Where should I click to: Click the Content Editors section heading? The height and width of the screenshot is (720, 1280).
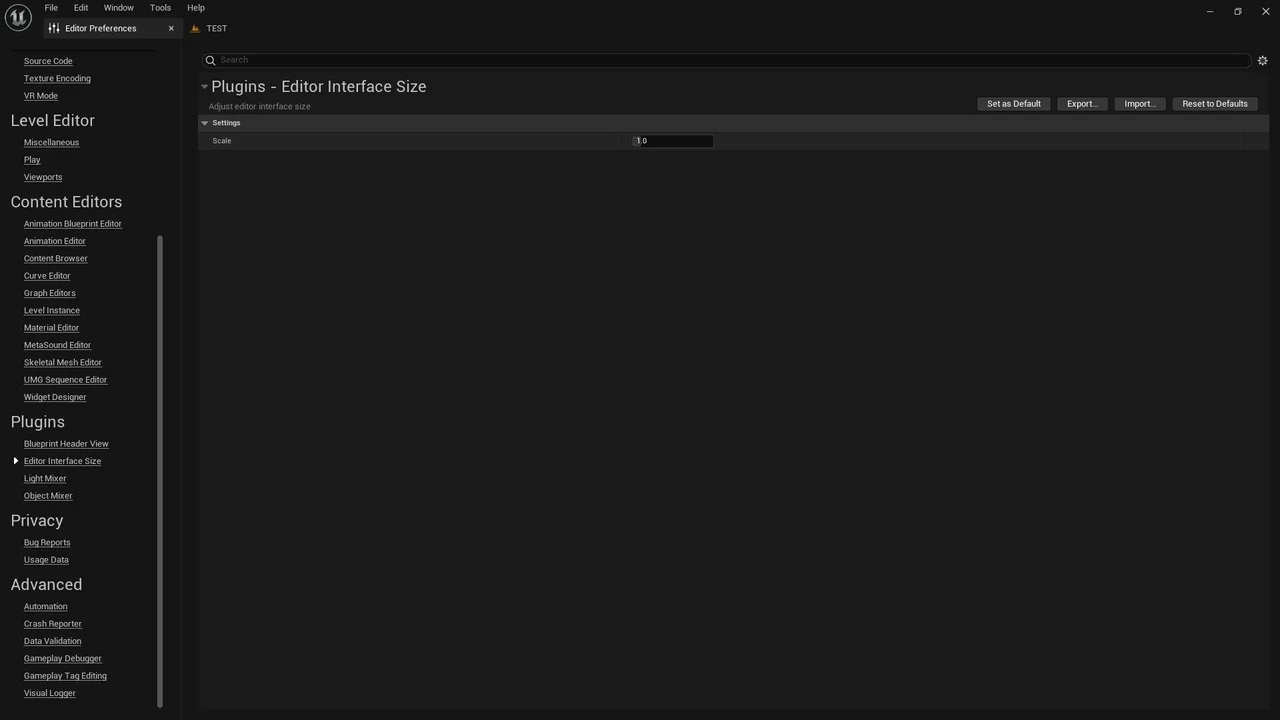click(x=66, y=202)
